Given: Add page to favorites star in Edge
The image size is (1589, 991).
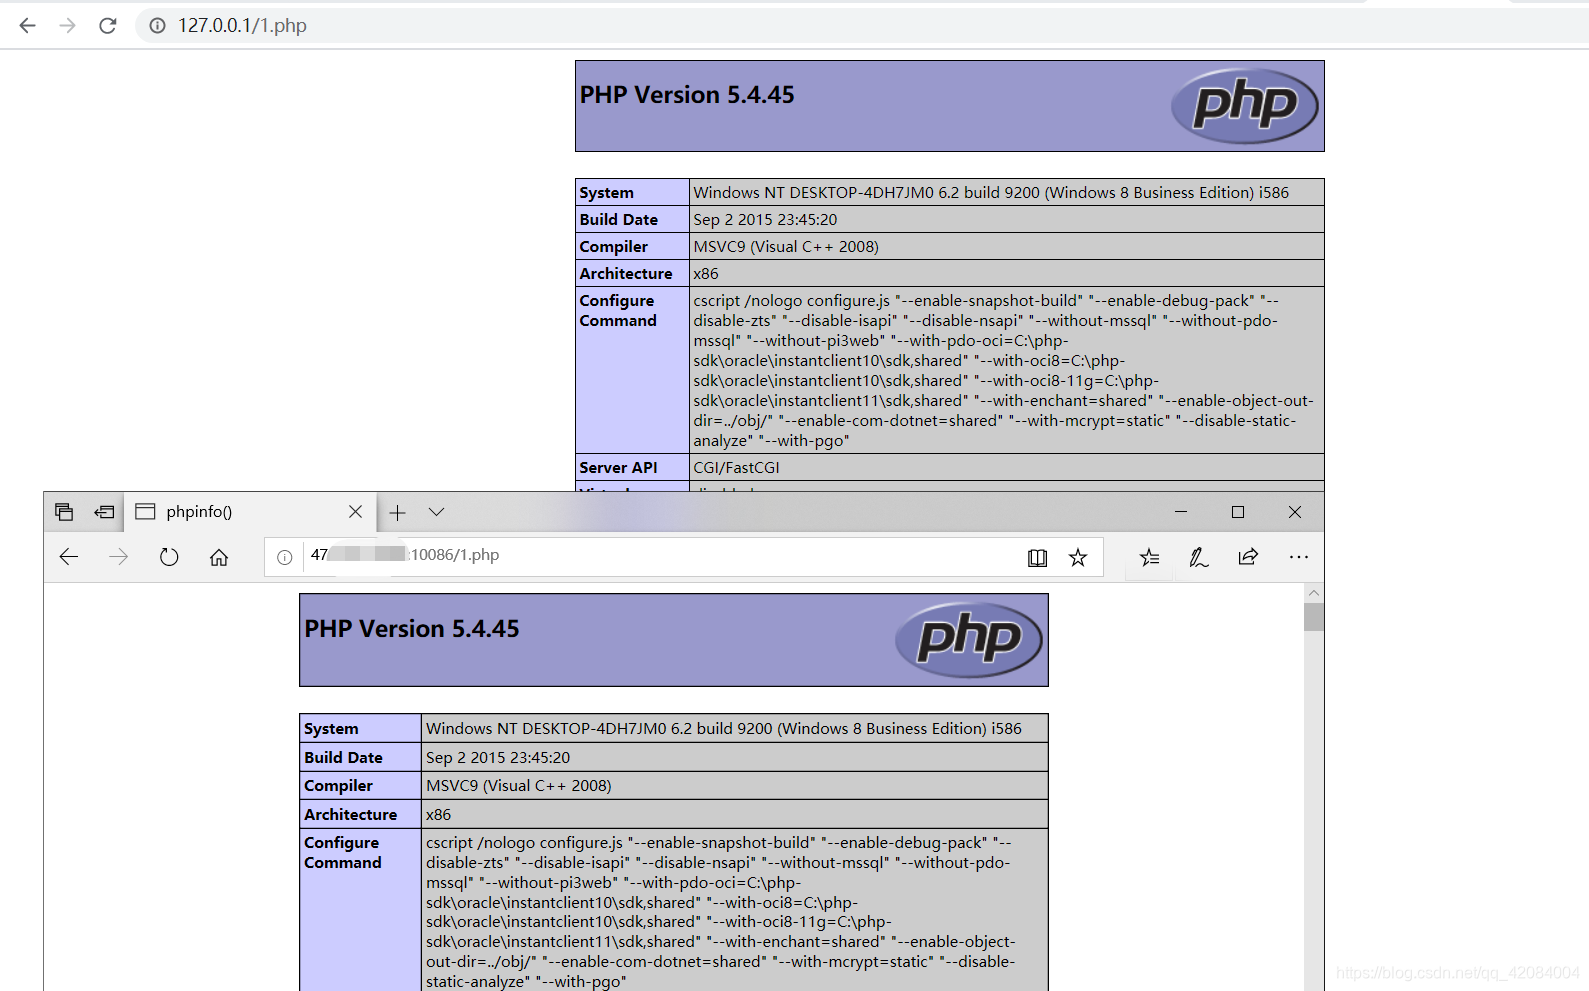Looking at the screenshot, I should 1077,558.
